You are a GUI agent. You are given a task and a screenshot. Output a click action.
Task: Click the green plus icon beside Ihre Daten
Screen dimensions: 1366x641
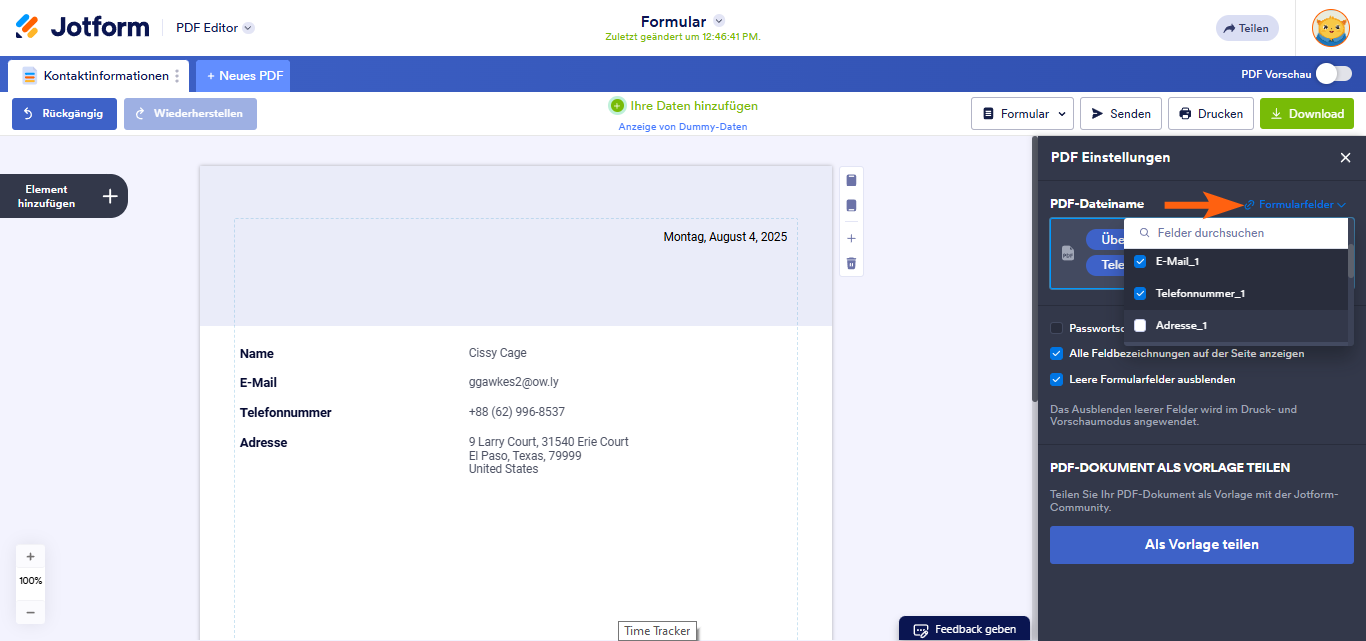617,105
